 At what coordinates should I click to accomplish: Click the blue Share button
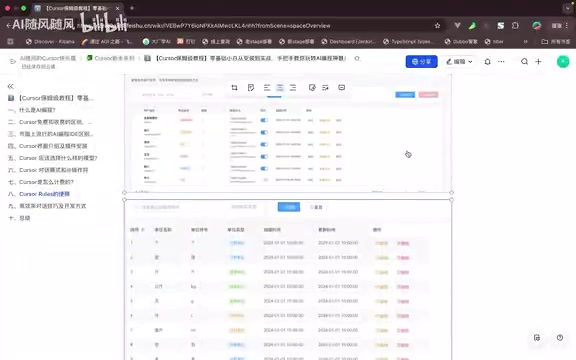(x=421, y=62)
